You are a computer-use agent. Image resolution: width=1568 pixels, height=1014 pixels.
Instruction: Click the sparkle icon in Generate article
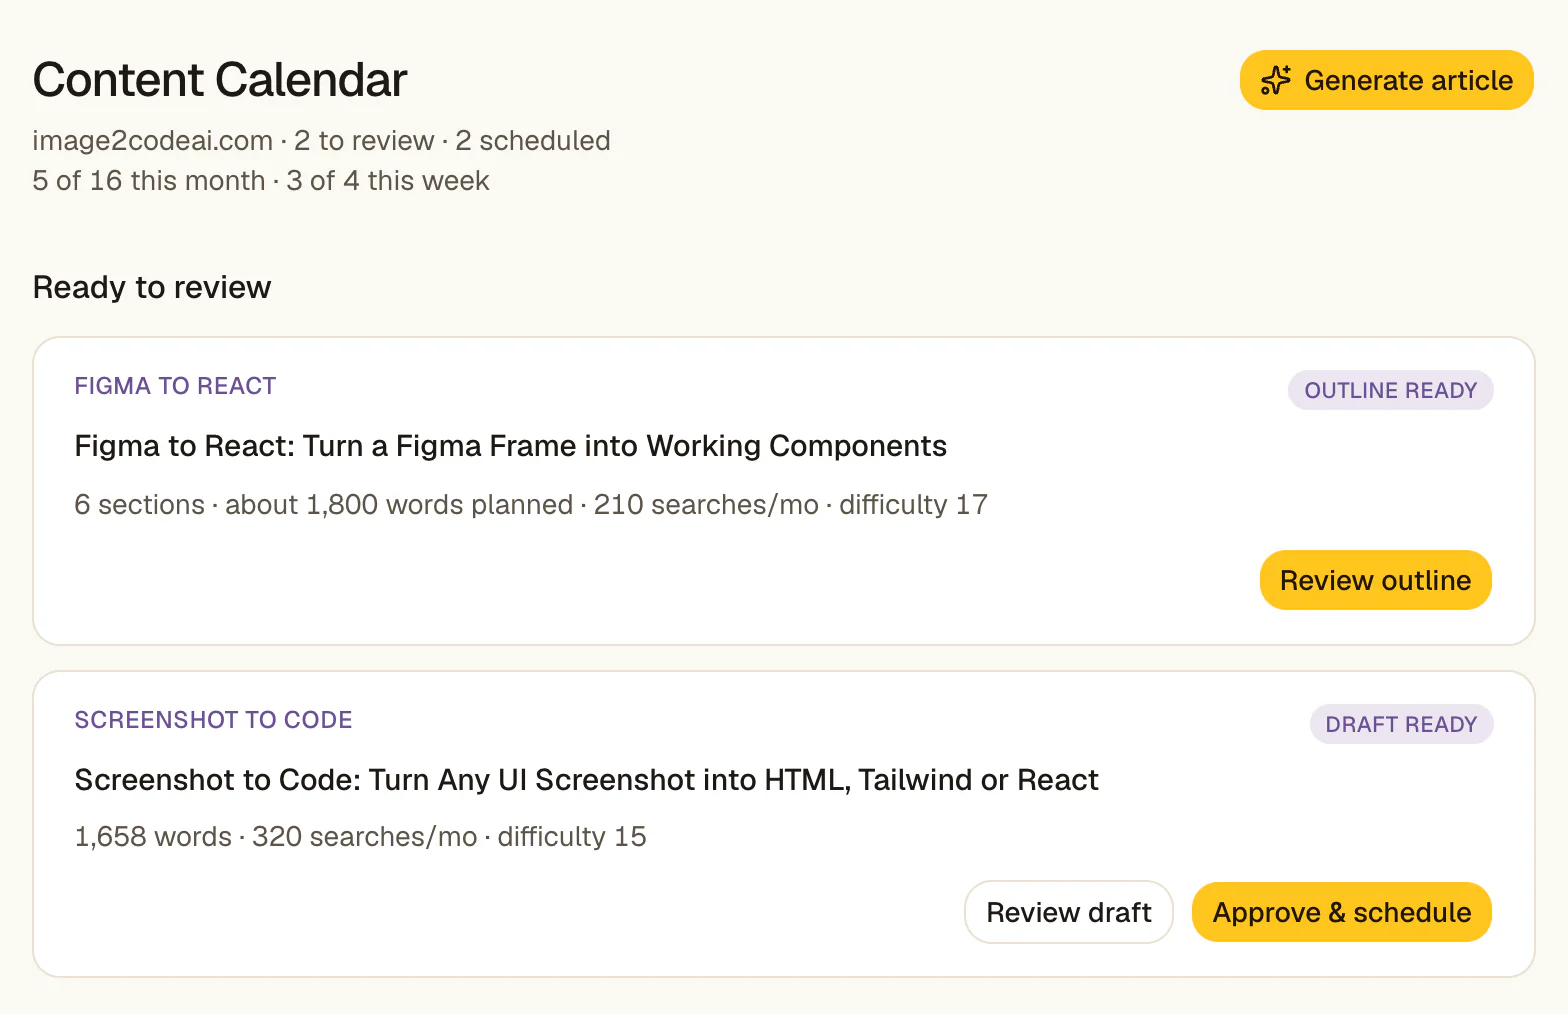tap(1276, 80)
